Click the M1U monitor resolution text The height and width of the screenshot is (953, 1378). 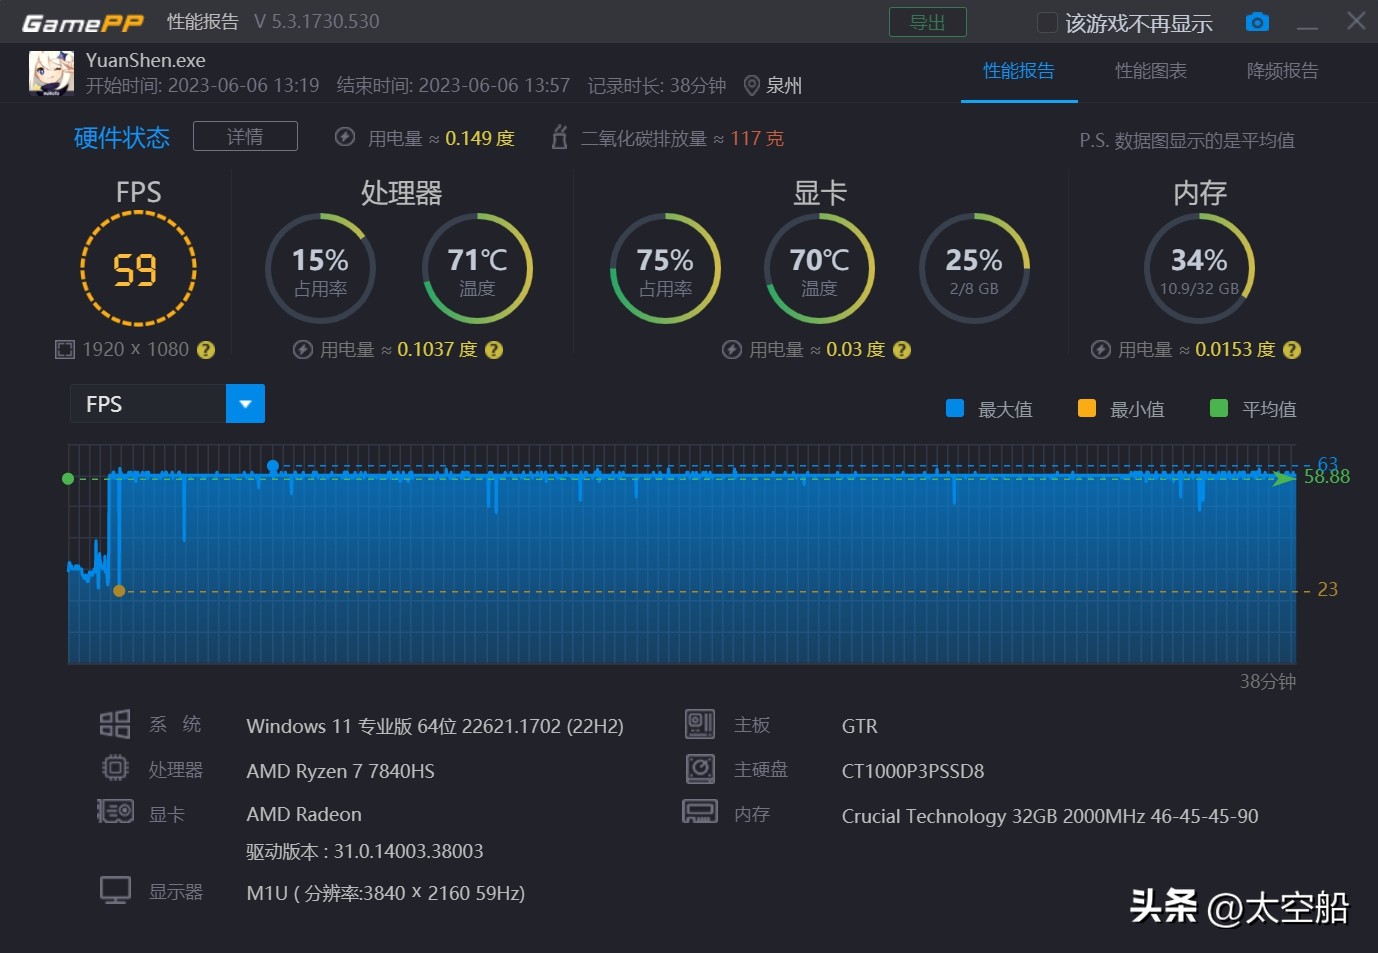385,893
